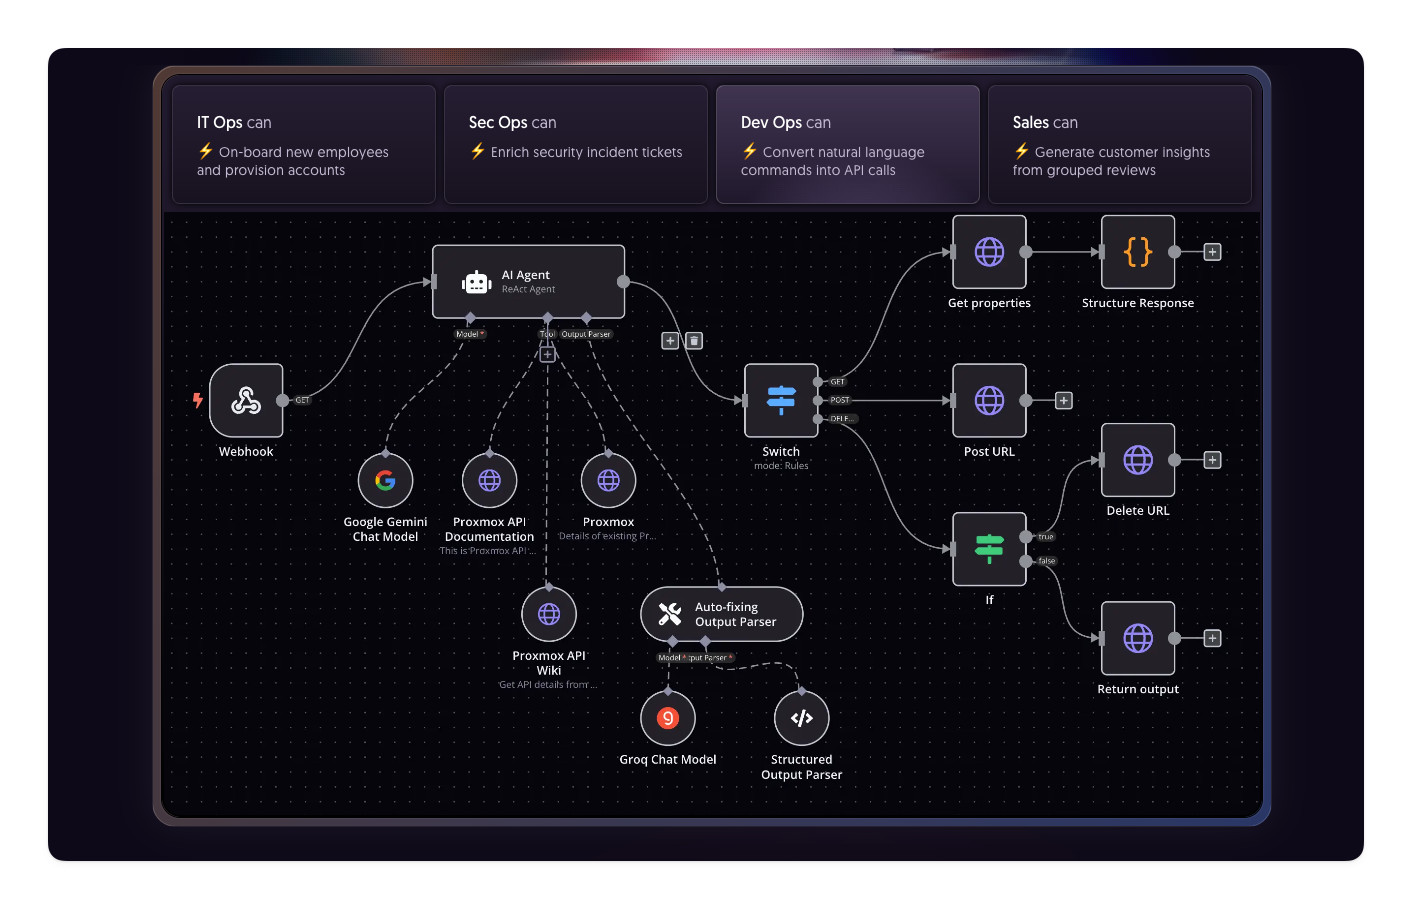The width and height of the screenshot is (1412, 909).
Task: Click the Auto-fixing Output Parser node
Action: pyautogui.click(x=721, y=614)
